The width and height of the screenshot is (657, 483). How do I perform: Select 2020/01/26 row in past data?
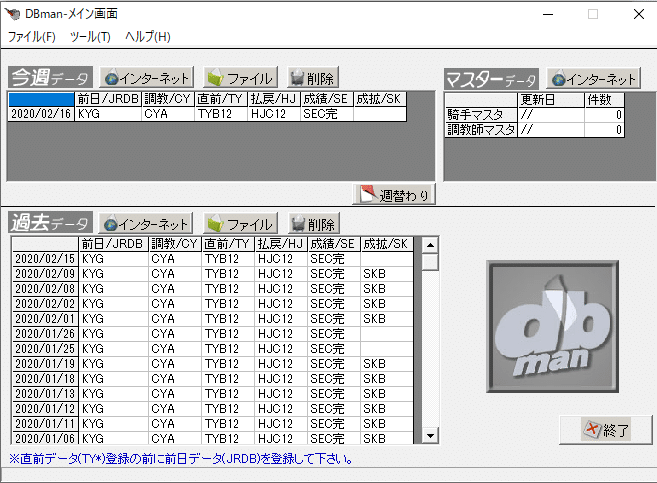pos(213,334)
